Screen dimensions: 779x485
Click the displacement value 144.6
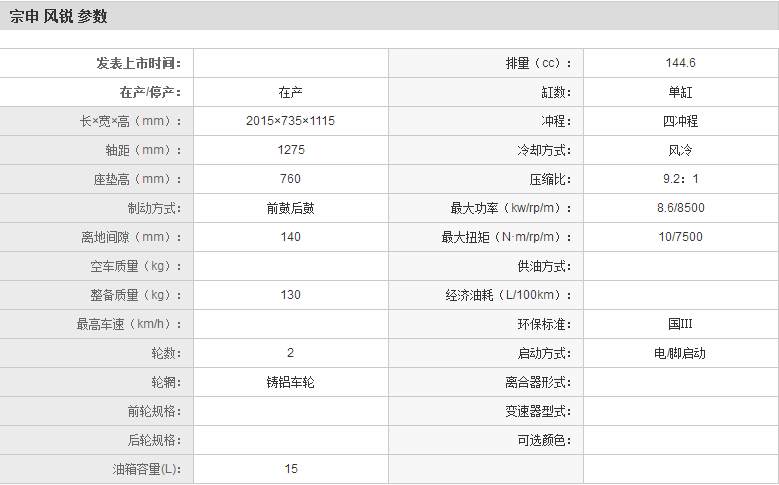680,63
